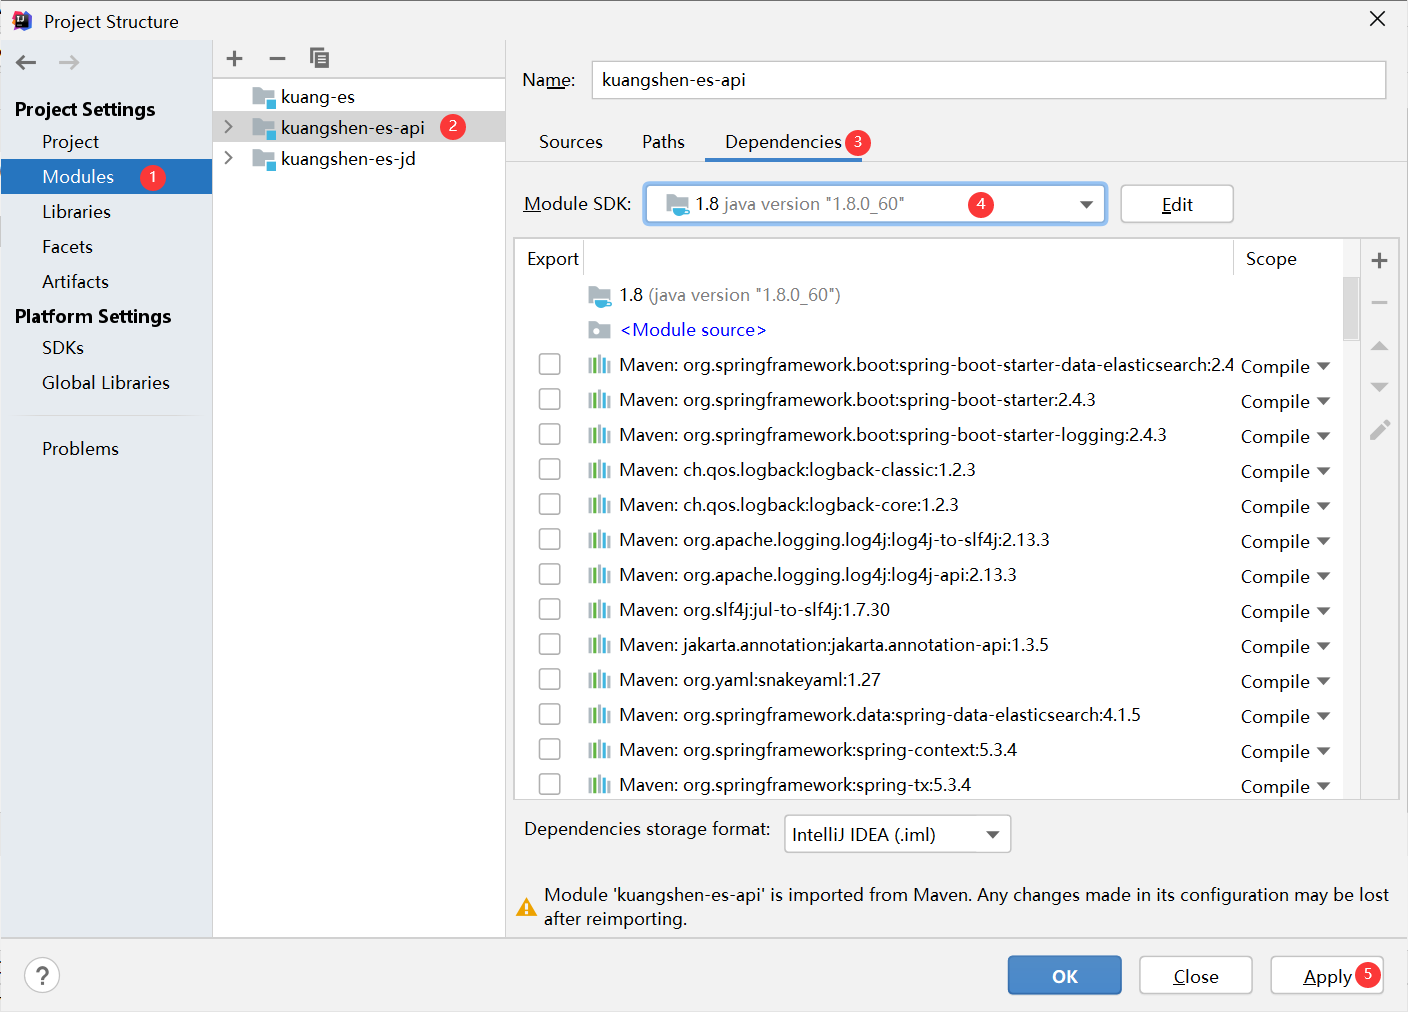This screenshot has width=1408, height=1012.
Task: Click the copy module icon
Action: [319, 58]
